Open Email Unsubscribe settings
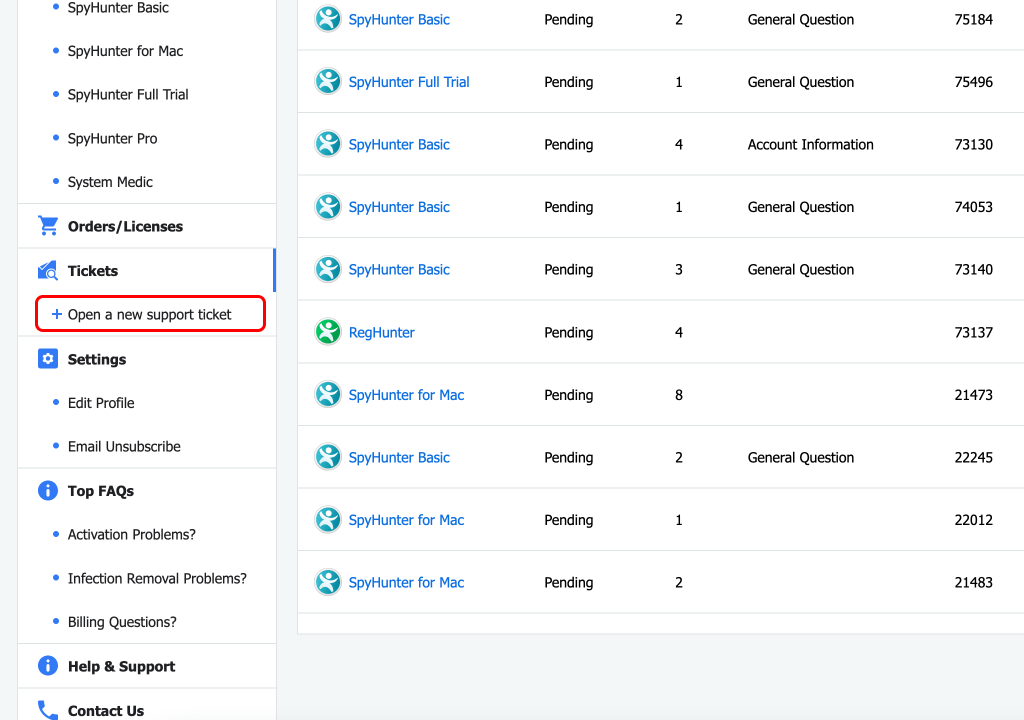The image size is (1024, 720). point(124,447)
